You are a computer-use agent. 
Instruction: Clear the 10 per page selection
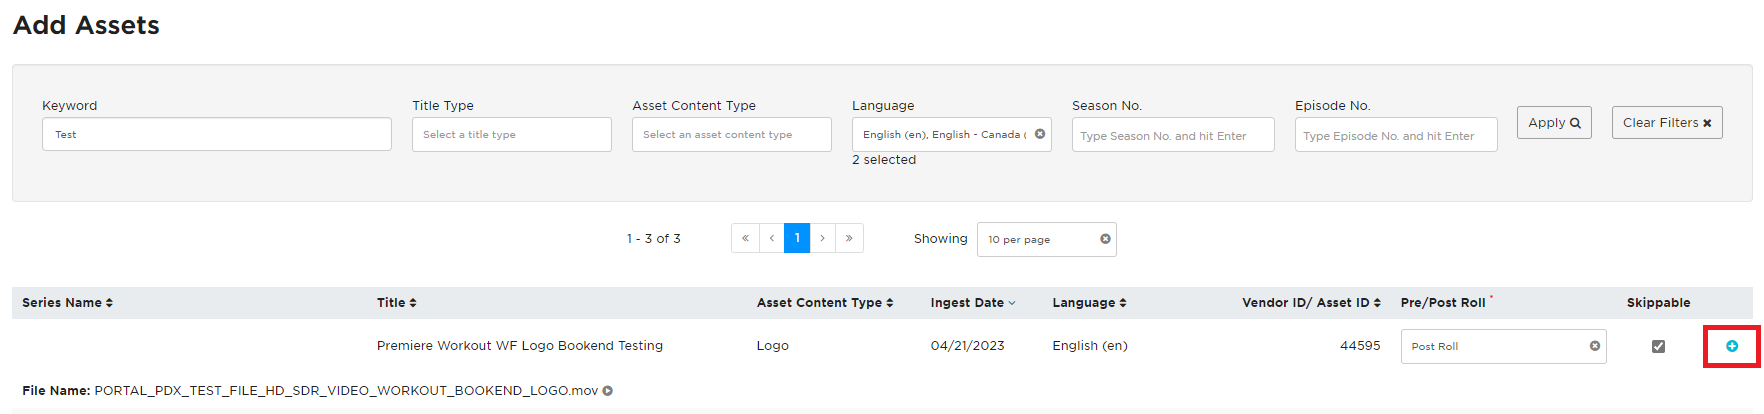(x=1105, y=239)
